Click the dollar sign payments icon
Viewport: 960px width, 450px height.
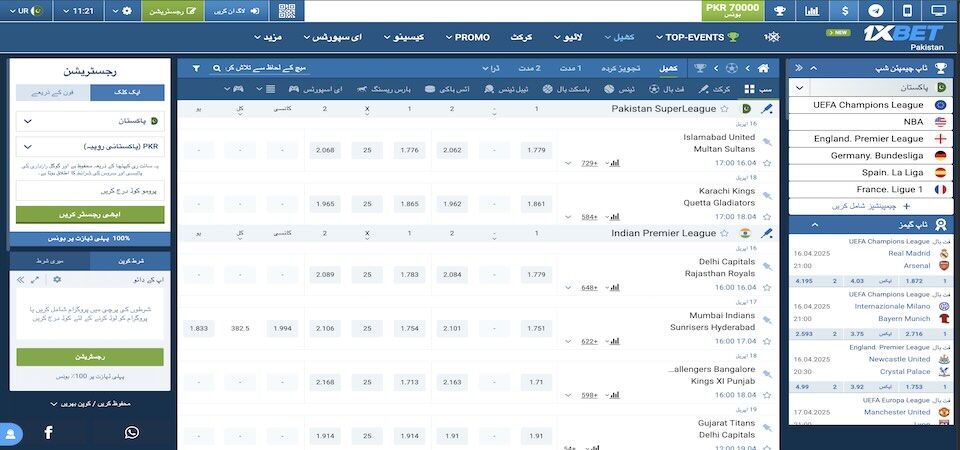845,11
